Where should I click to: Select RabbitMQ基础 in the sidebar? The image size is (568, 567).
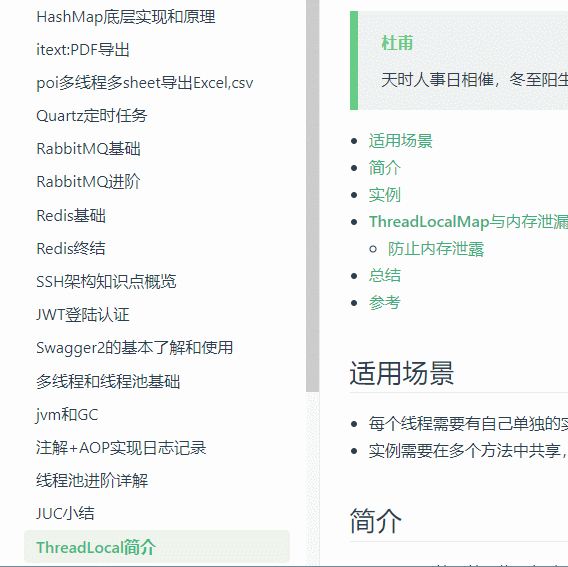(x=88, y=149)
